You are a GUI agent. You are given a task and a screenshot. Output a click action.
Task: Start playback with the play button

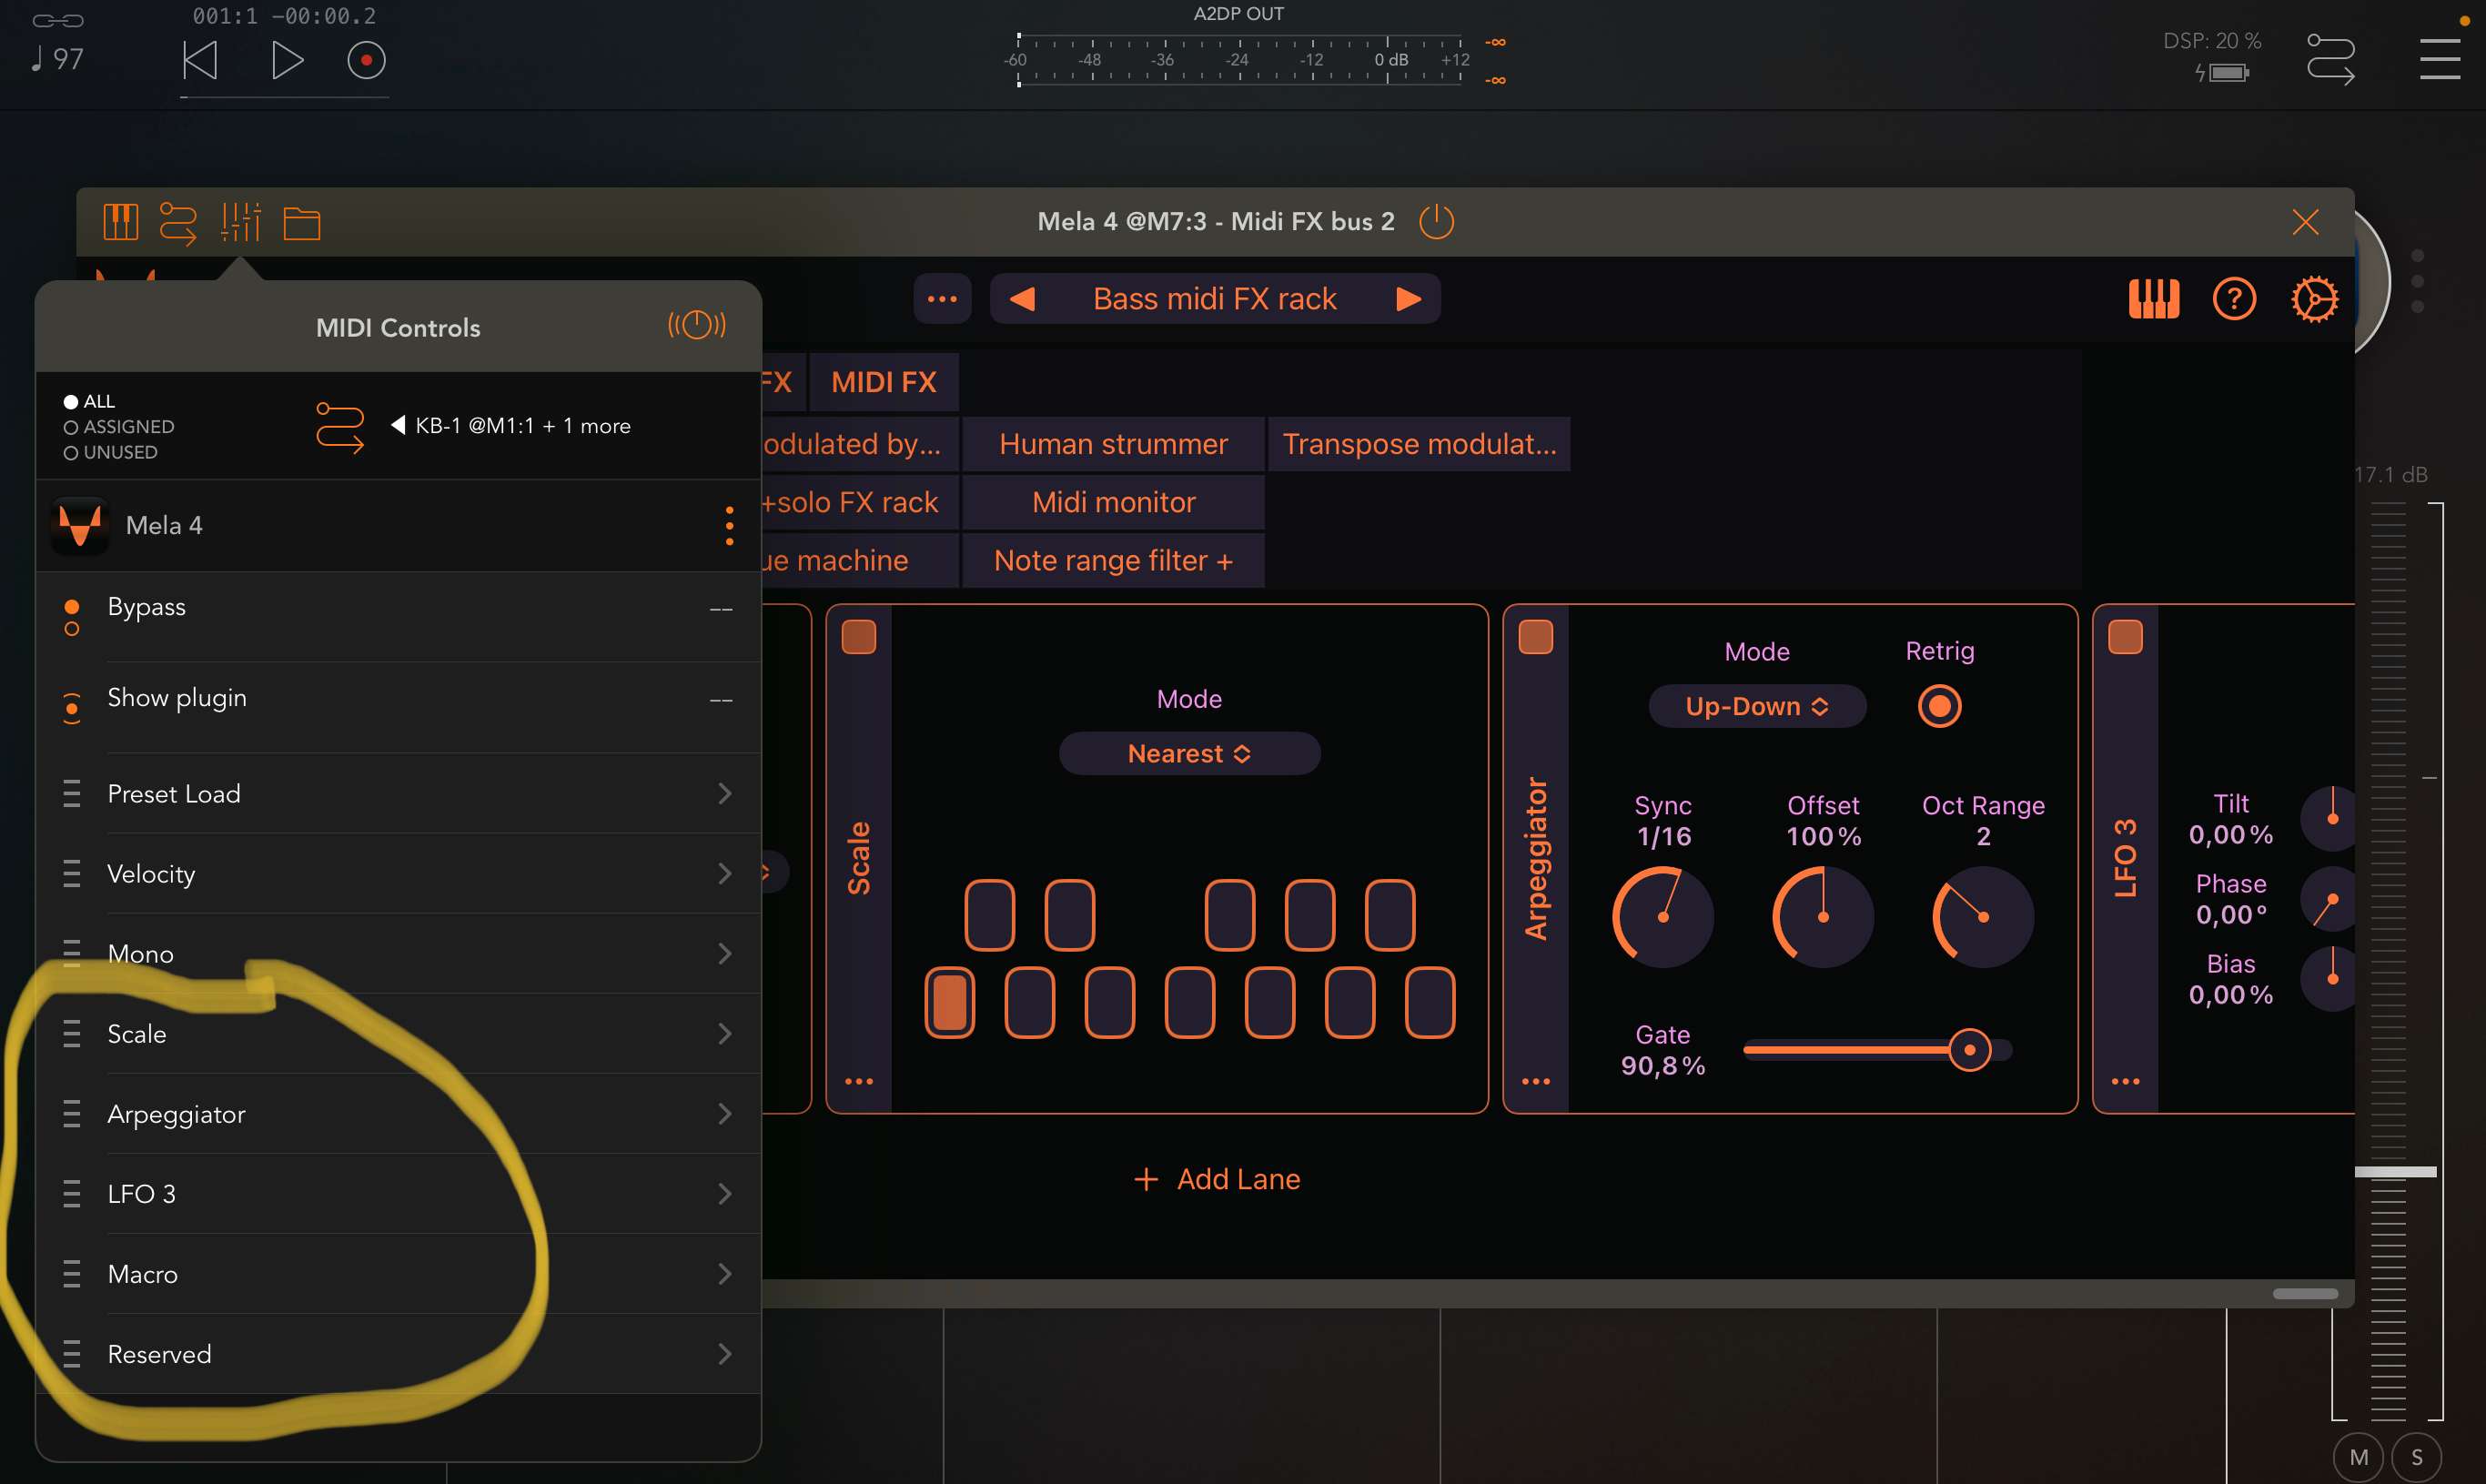[287, 61]
